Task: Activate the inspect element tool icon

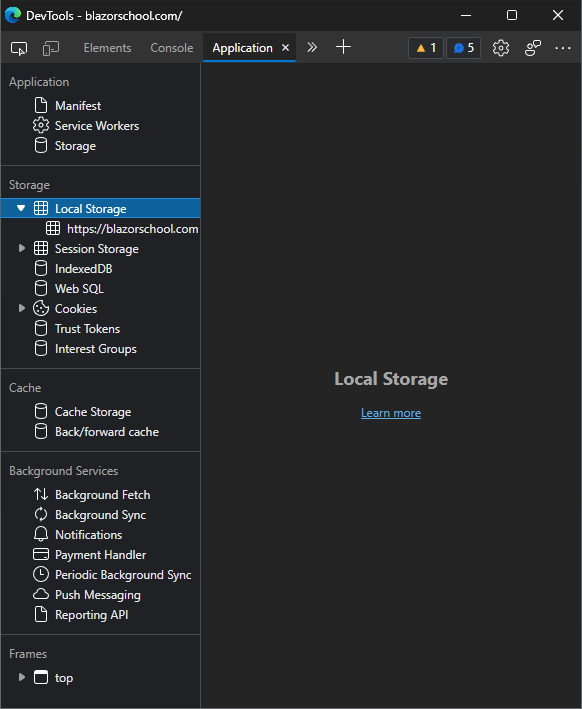Action: point(19,48)
